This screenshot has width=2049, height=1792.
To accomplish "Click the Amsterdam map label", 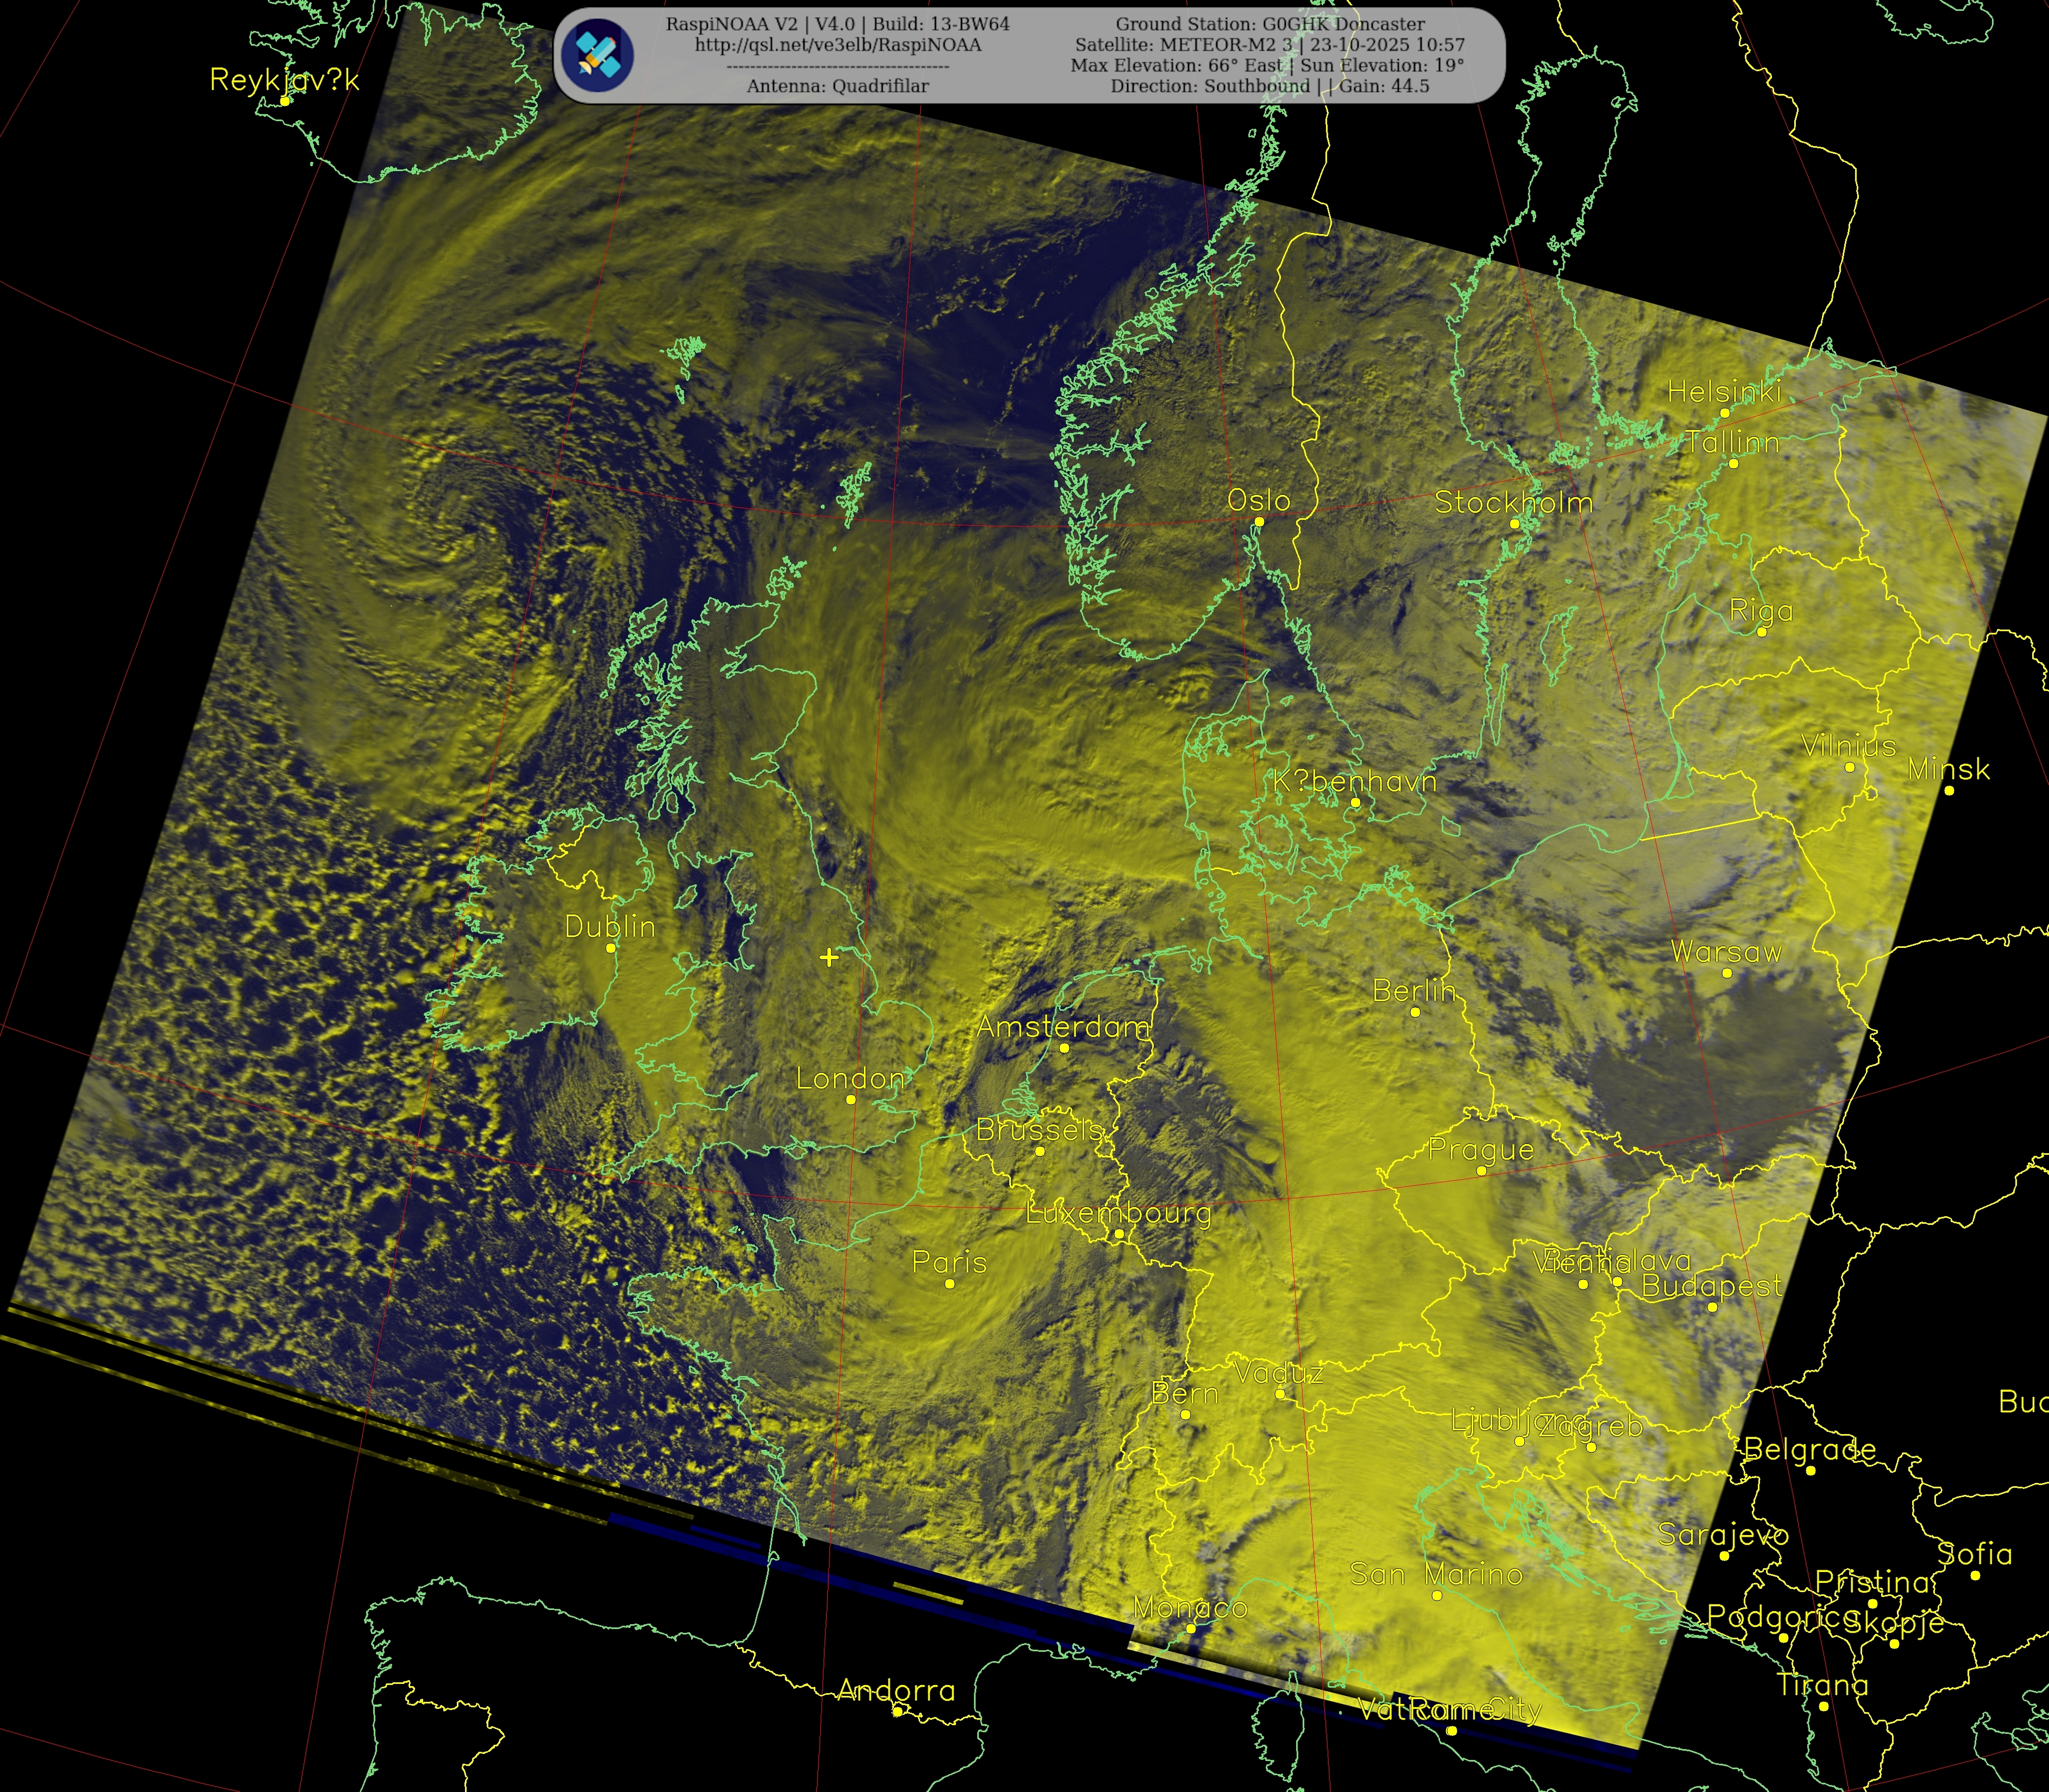I will pos(1063,1026).
